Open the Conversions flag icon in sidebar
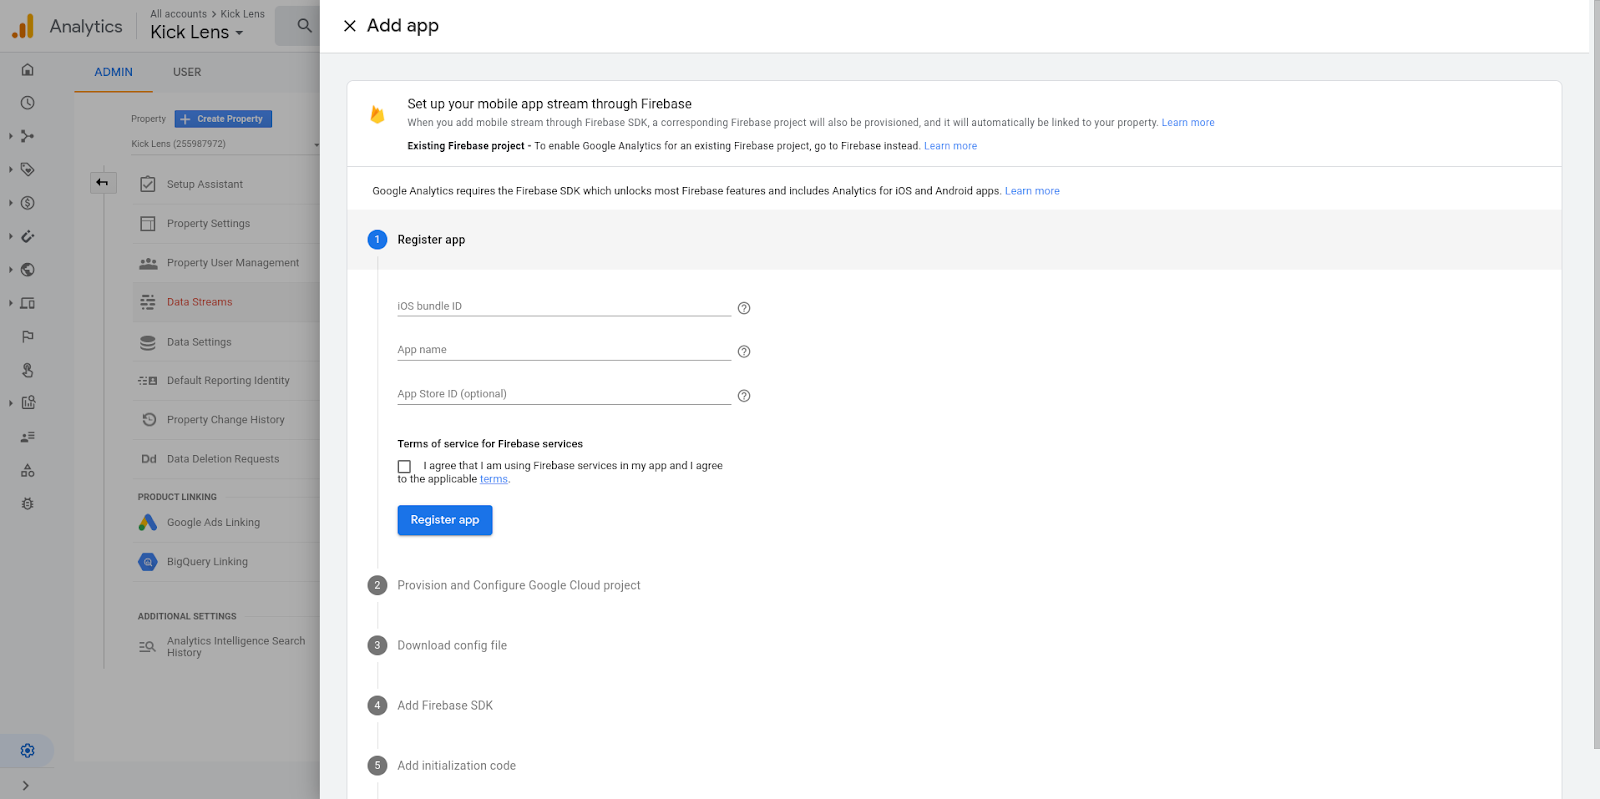Image resolution: width=1600 pixels, height=799 pixels. [x=28, y=336]
